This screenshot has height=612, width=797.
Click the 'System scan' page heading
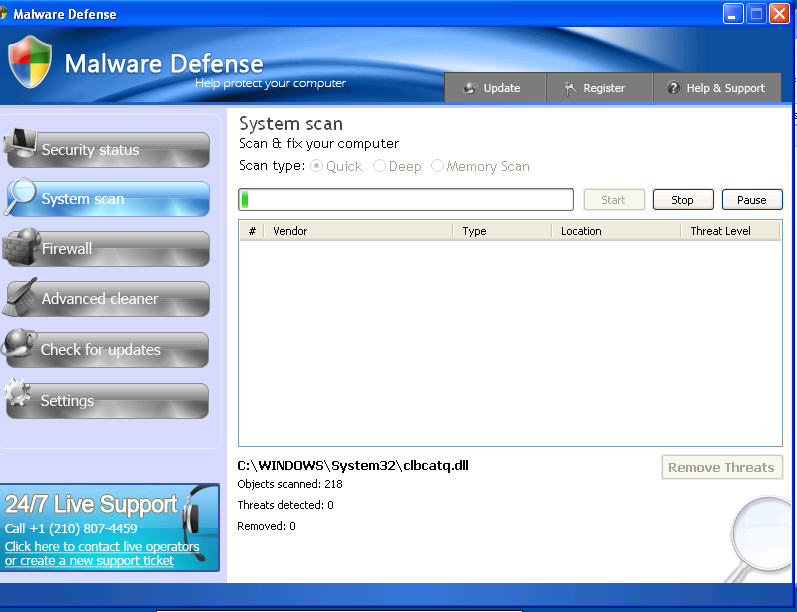(291, 124)
